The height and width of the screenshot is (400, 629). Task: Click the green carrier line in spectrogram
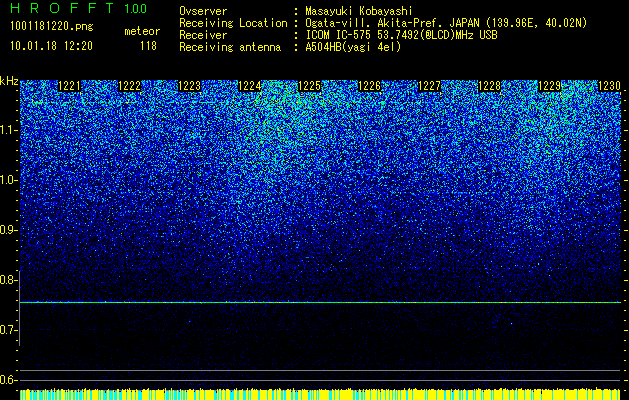[x=320, y=302]
